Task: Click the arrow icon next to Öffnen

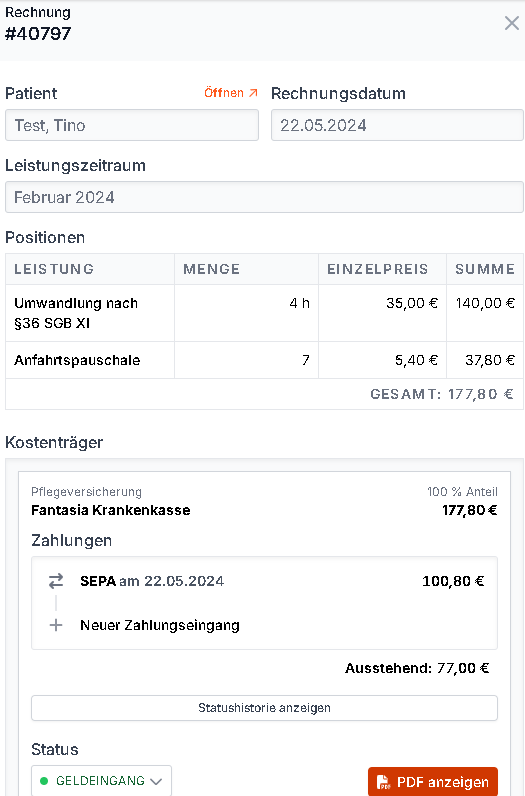Action: click(253, 93)
